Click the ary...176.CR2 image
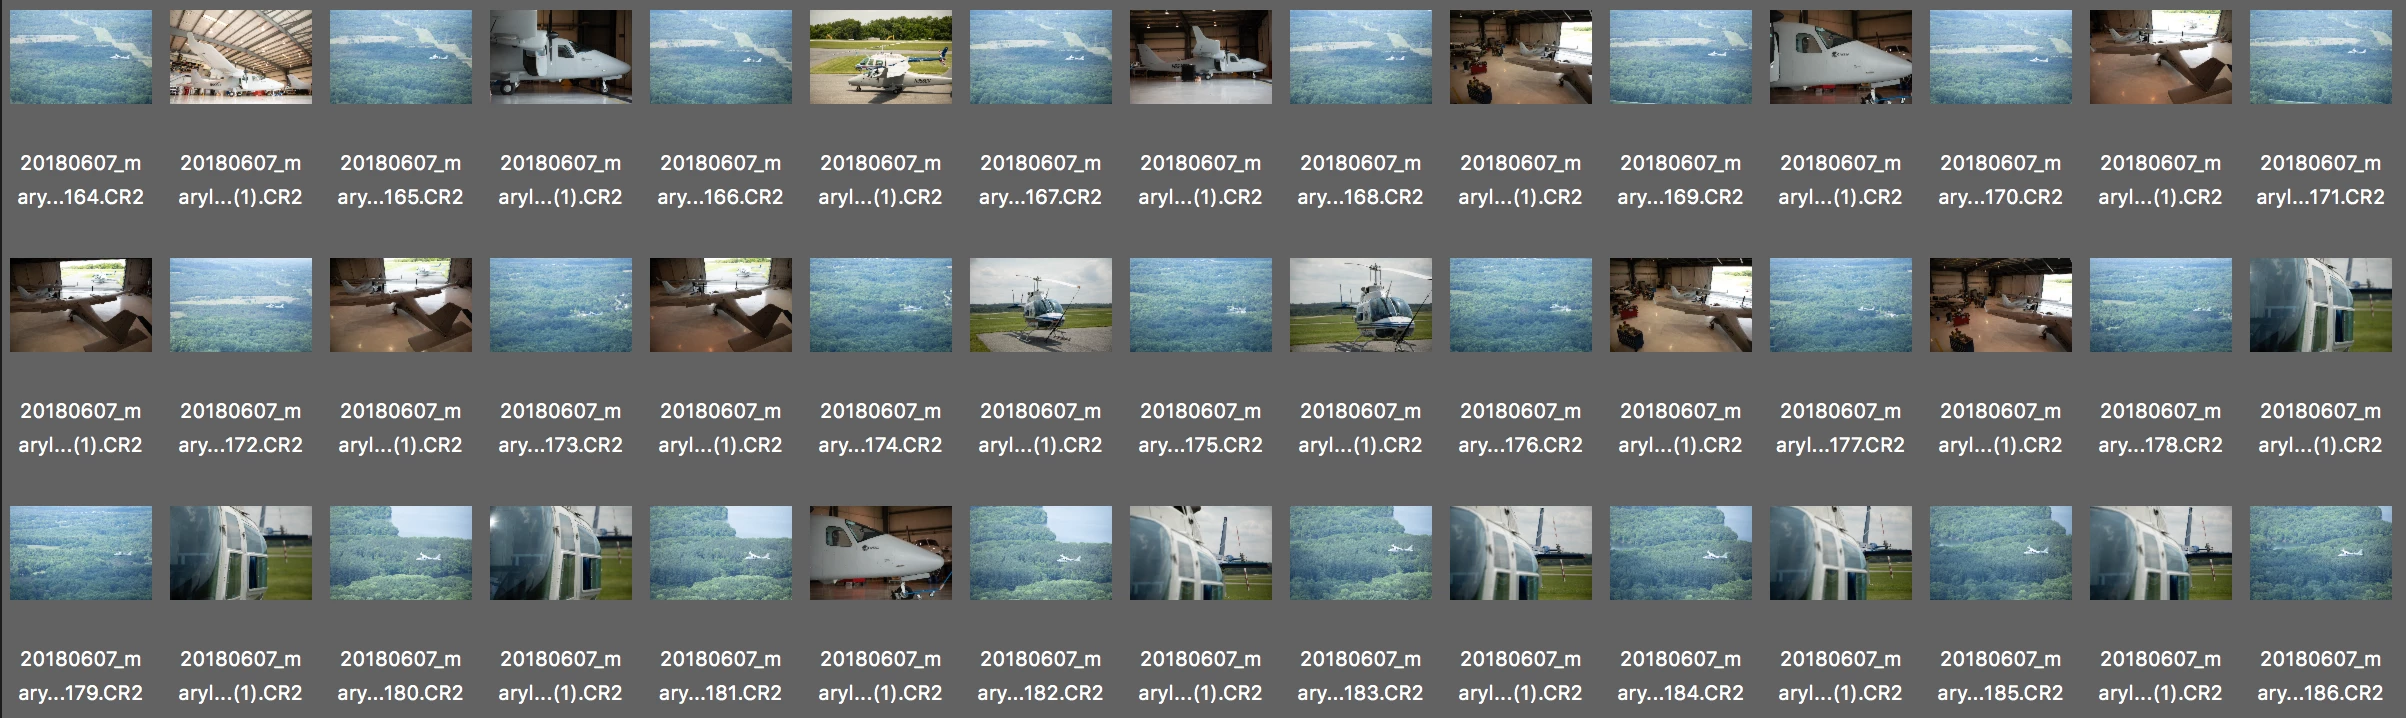The width and height of the screenshot is (2406, 718). click(x=1521, y=305)
